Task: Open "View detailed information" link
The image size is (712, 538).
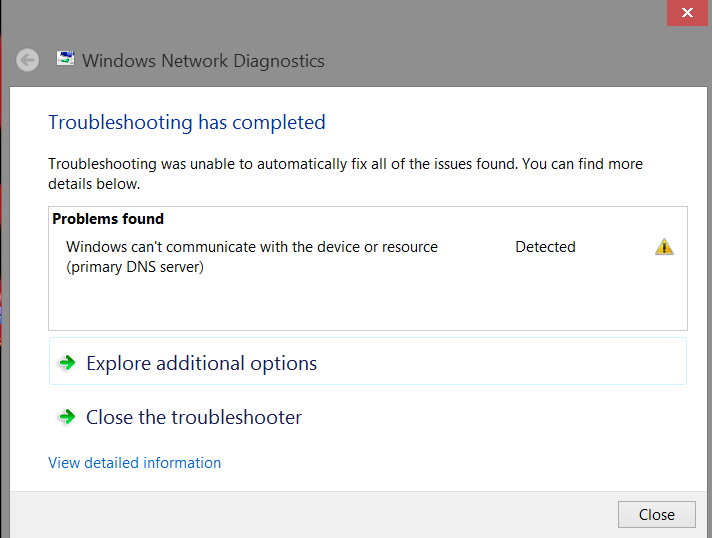Action: [x=135, y=463]
